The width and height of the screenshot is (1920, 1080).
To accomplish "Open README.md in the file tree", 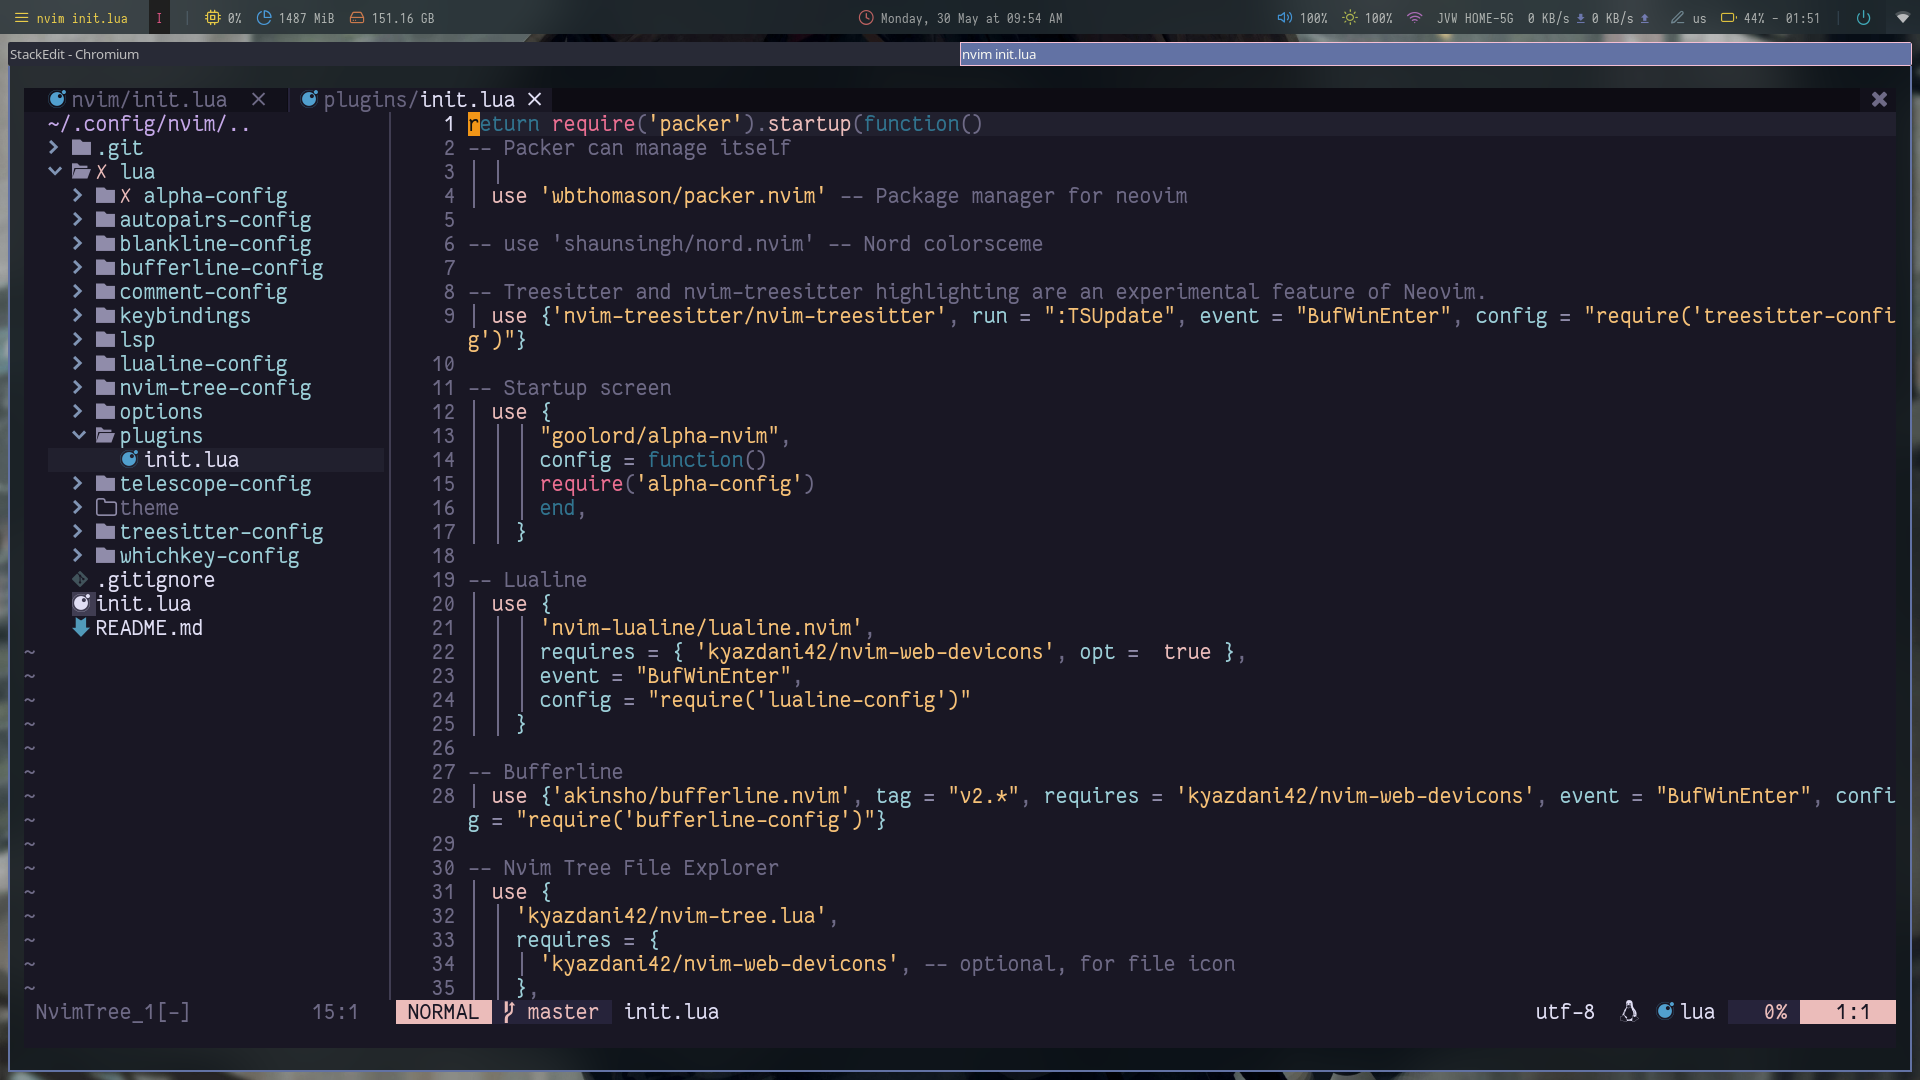I will 149,628.
